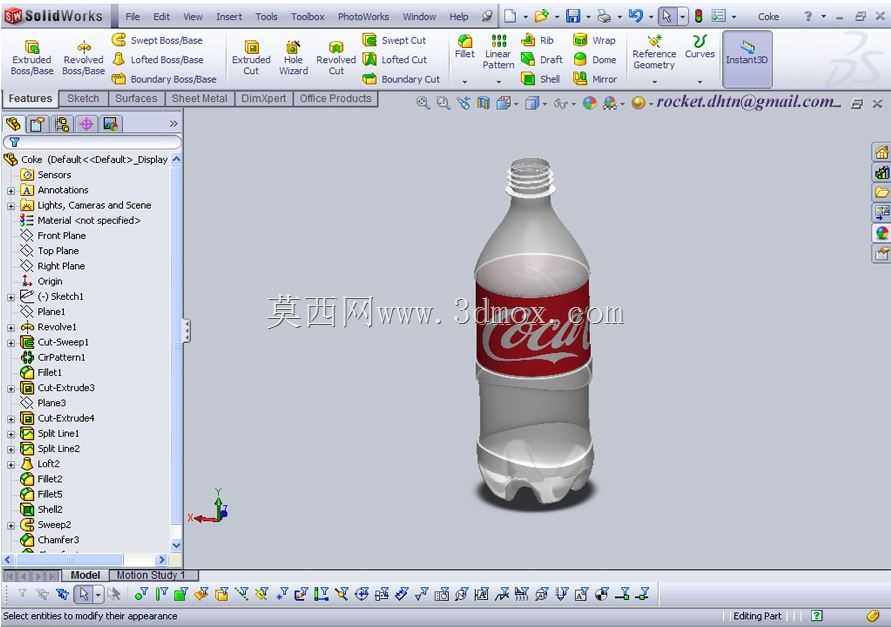Click the feature tree filter field
Viewport: 891px width, 627px height.
click(x=92, y=142)
